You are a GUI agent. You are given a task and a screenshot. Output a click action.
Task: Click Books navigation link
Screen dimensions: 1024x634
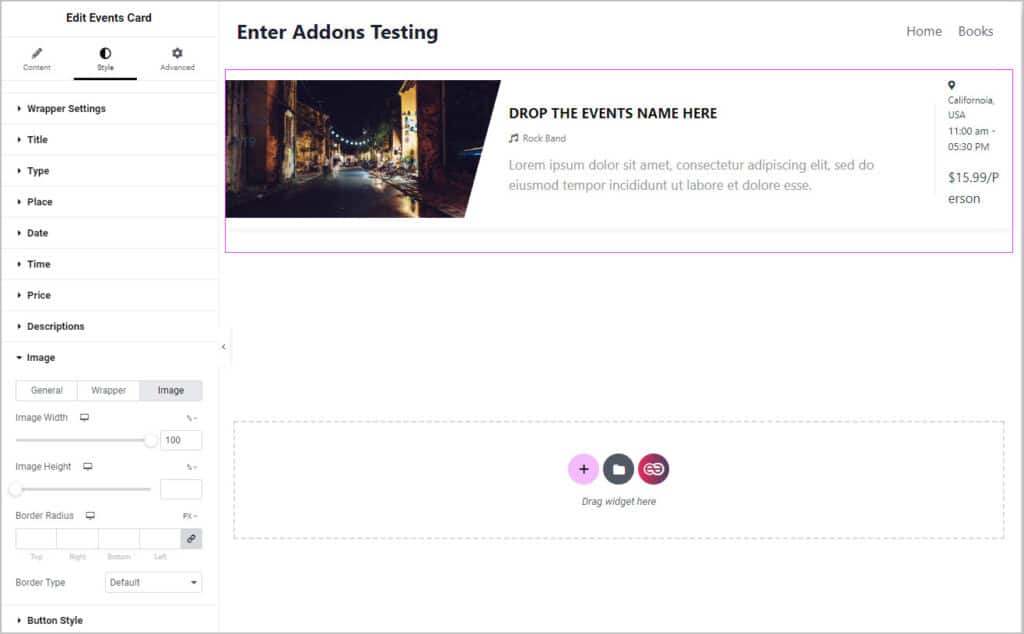[x=975, y=31]
